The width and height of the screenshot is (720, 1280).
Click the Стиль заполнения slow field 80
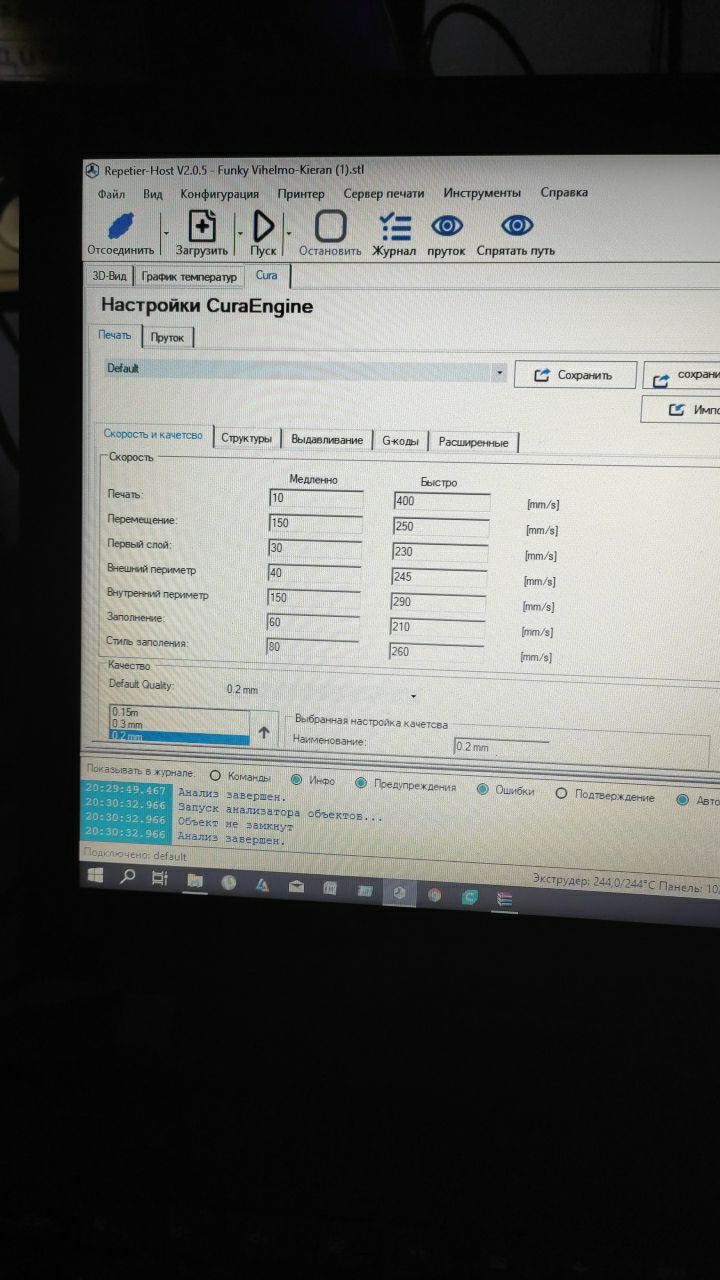click(311, 647)
